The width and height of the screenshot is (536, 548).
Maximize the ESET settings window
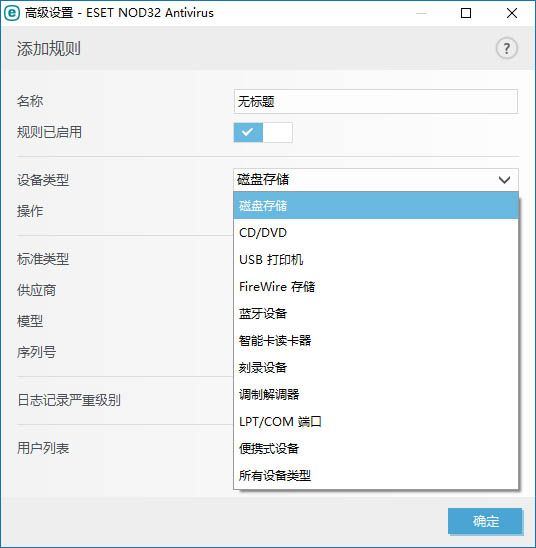pyautogui.click(x=466, y=13)
